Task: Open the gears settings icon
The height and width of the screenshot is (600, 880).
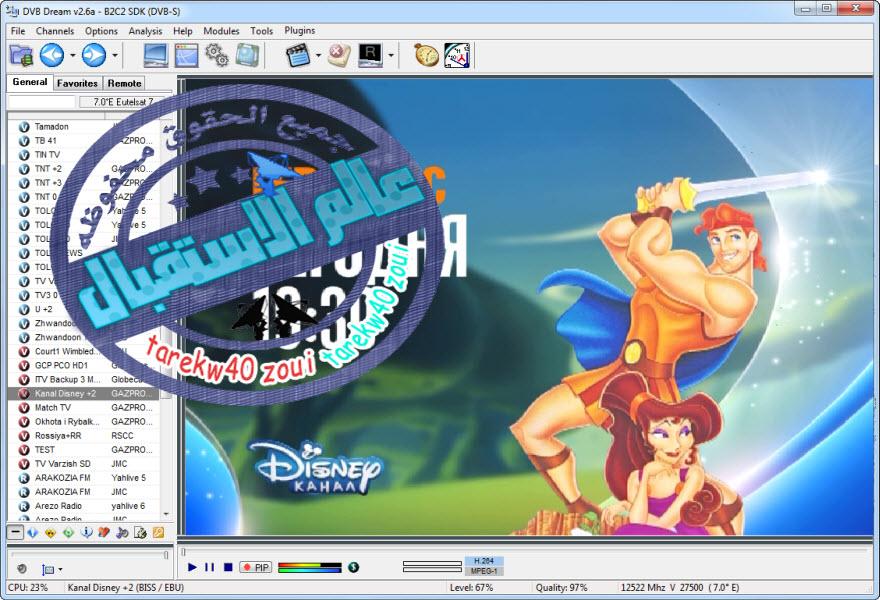Action: 217,55
